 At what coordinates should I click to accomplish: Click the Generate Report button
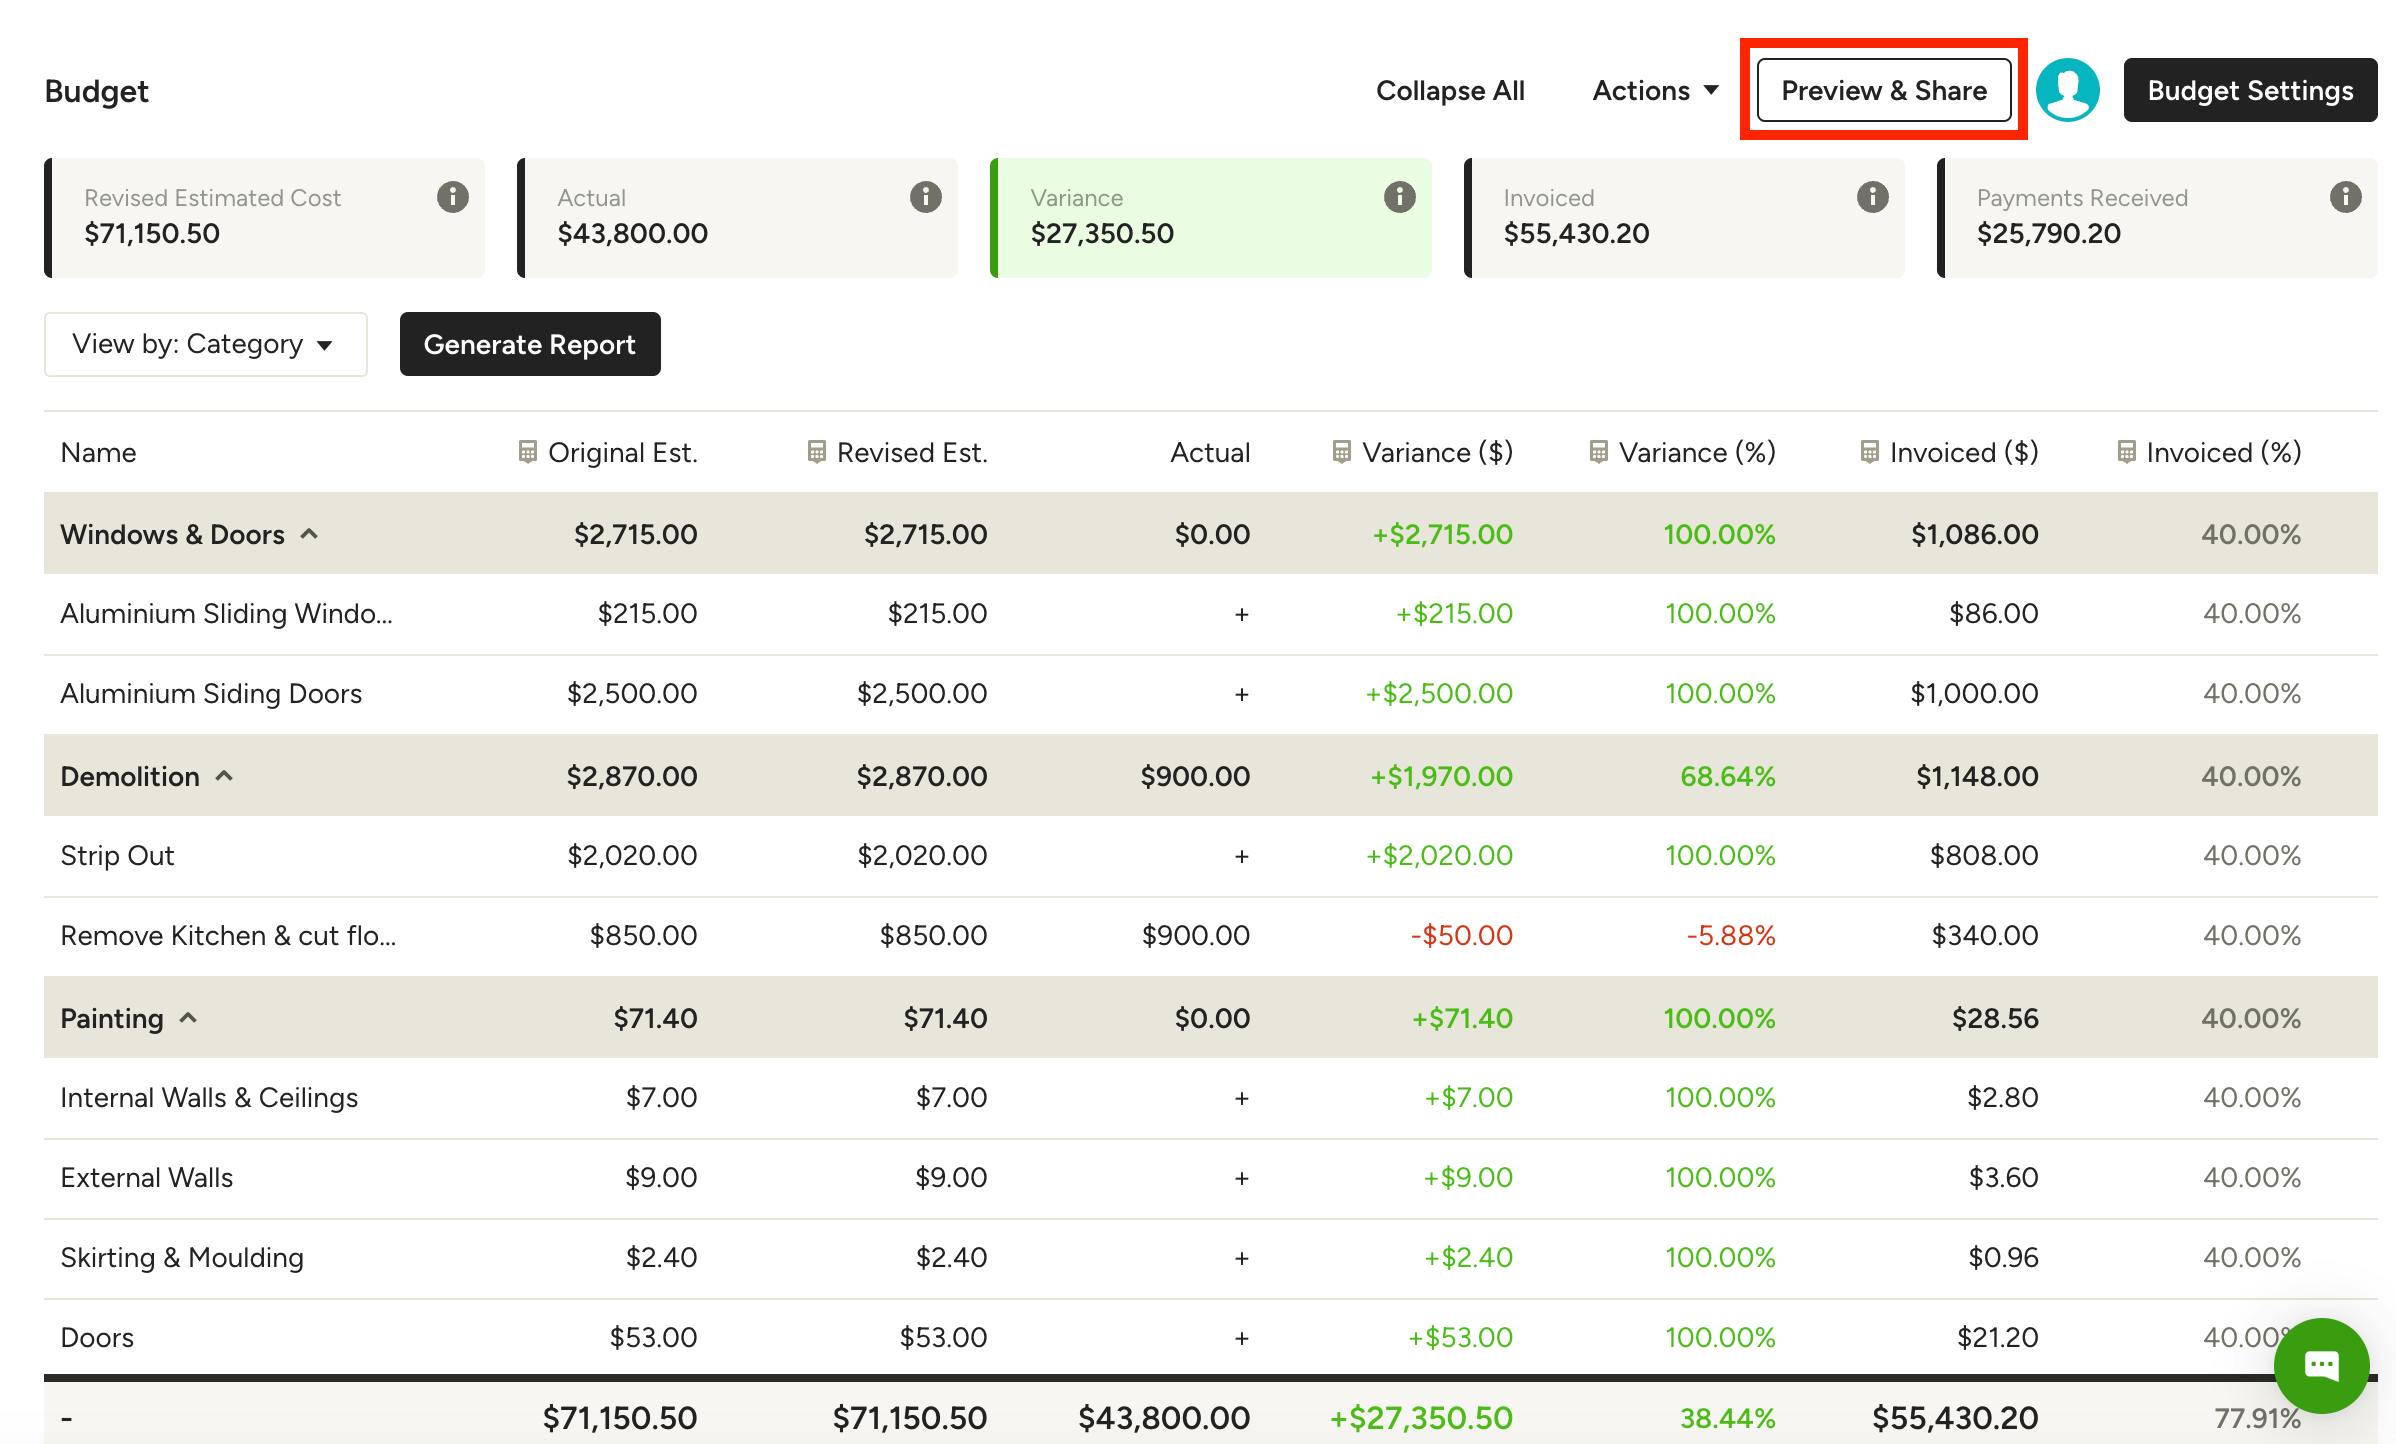click(530, 344)
